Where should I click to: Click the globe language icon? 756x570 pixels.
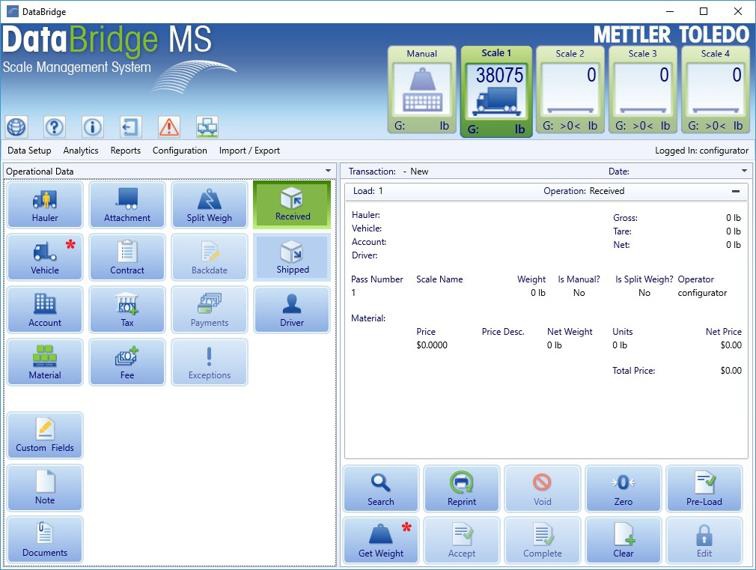tap(16, 127)
